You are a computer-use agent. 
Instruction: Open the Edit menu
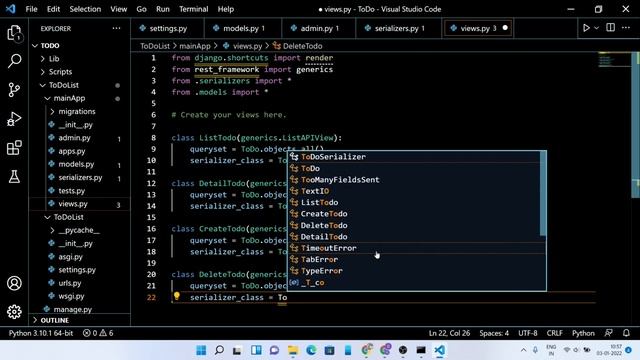53,9
